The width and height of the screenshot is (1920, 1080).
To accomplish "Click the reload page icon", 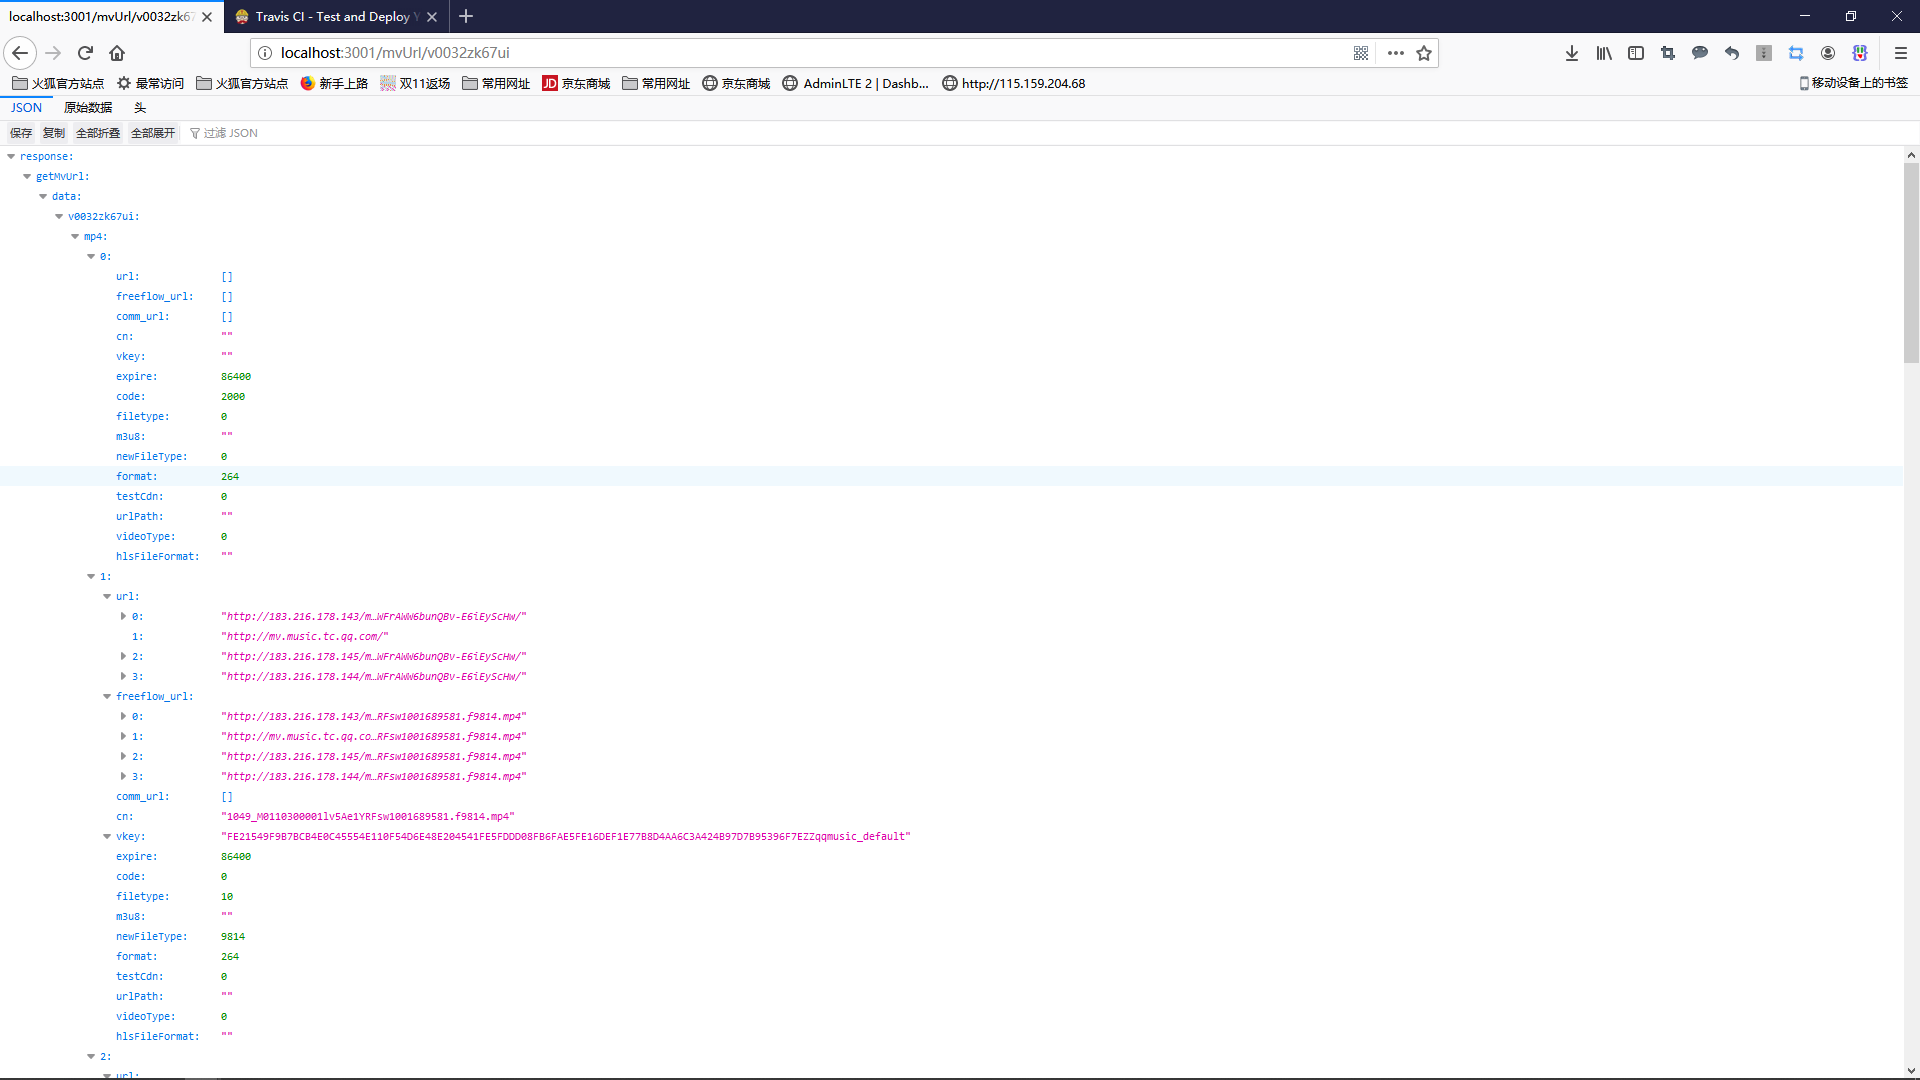I will [85, 53].
